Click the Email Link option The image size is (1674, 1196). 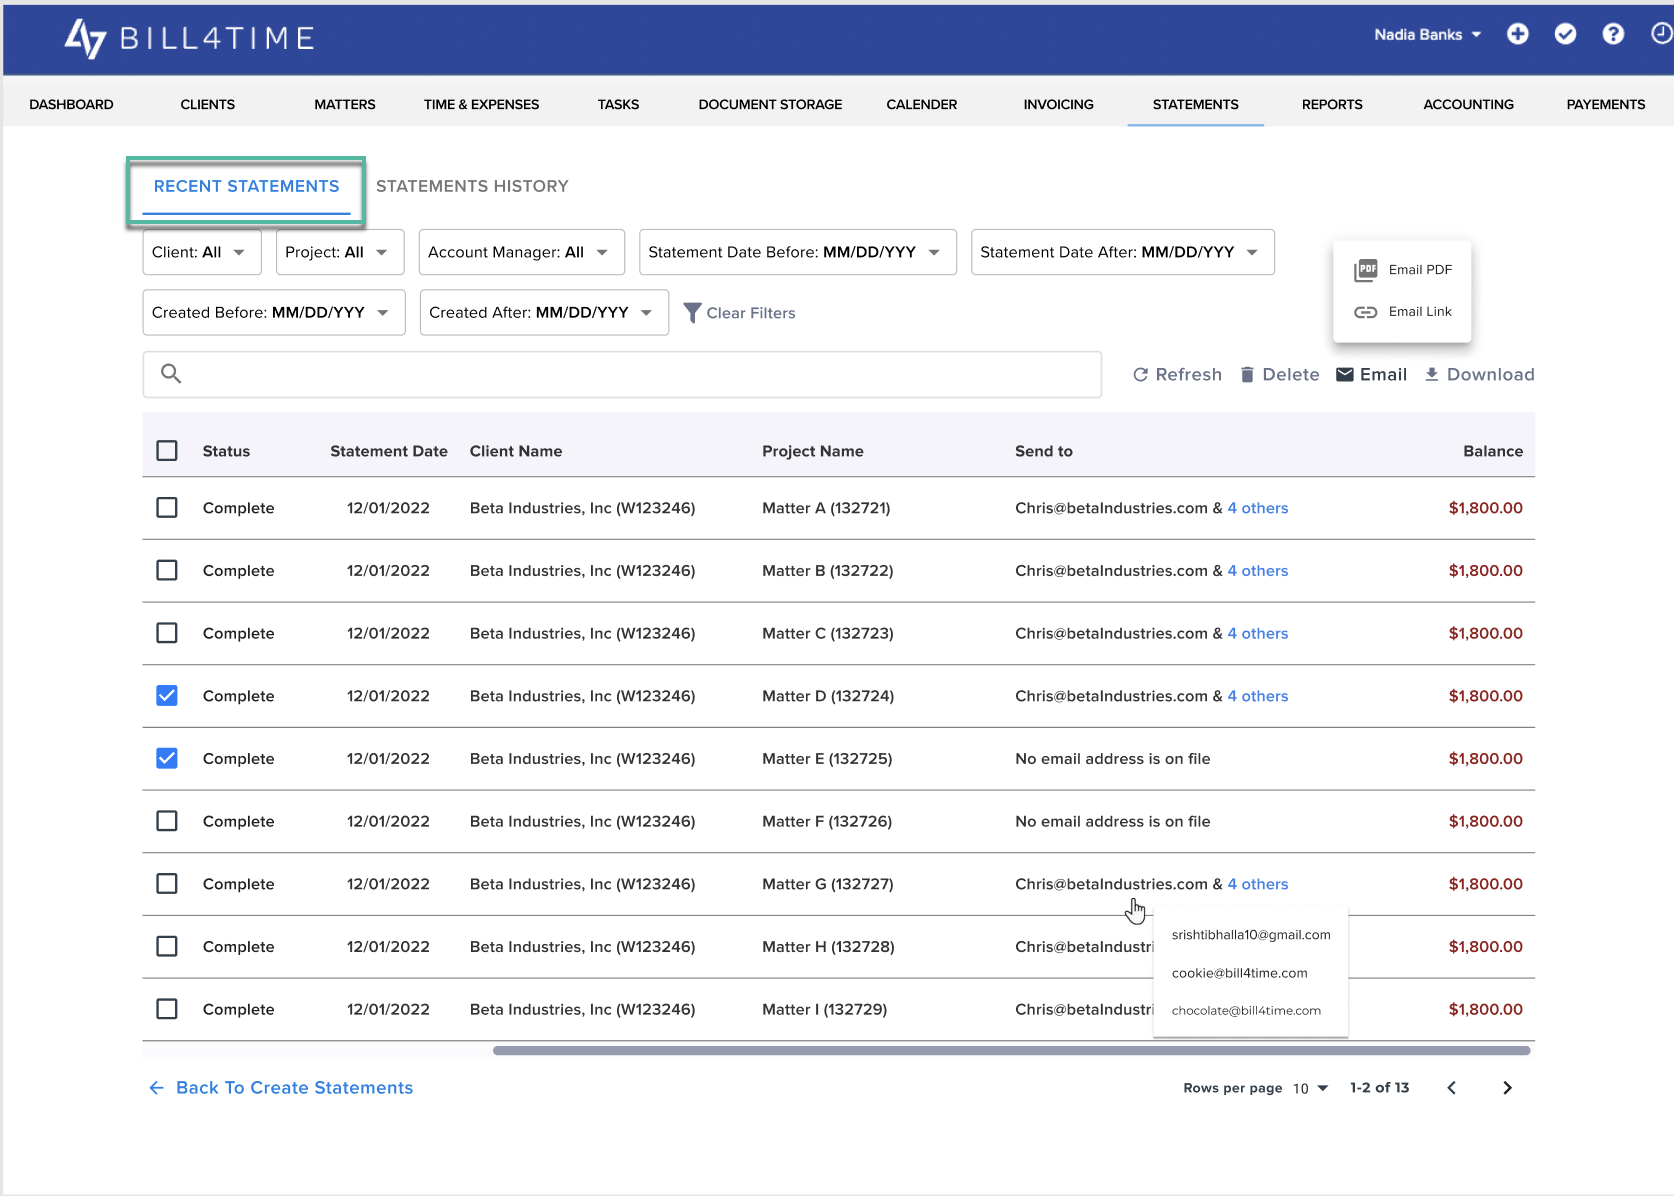1402,312
